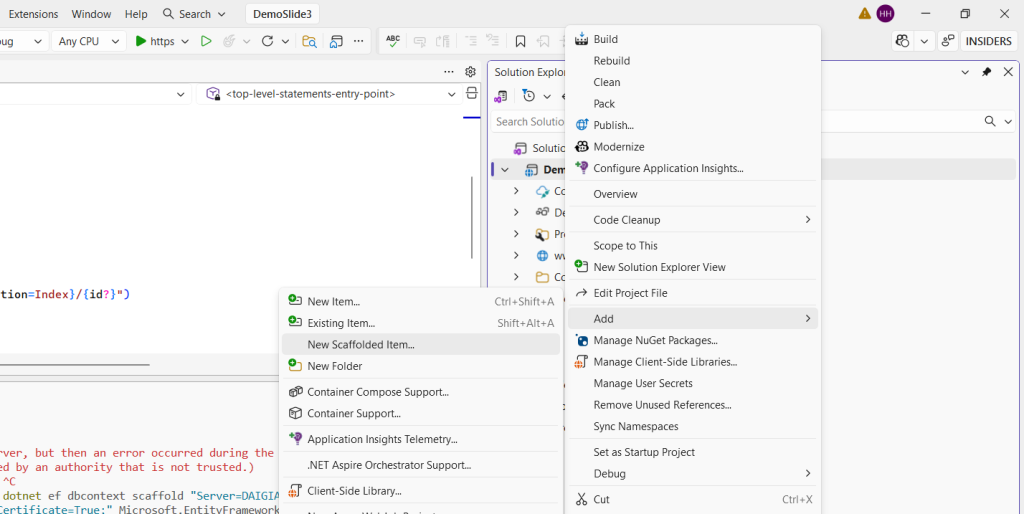Click the GitHub Copilot icon
The width and height of the screenshot is (1024, 514).
point(903,42)
